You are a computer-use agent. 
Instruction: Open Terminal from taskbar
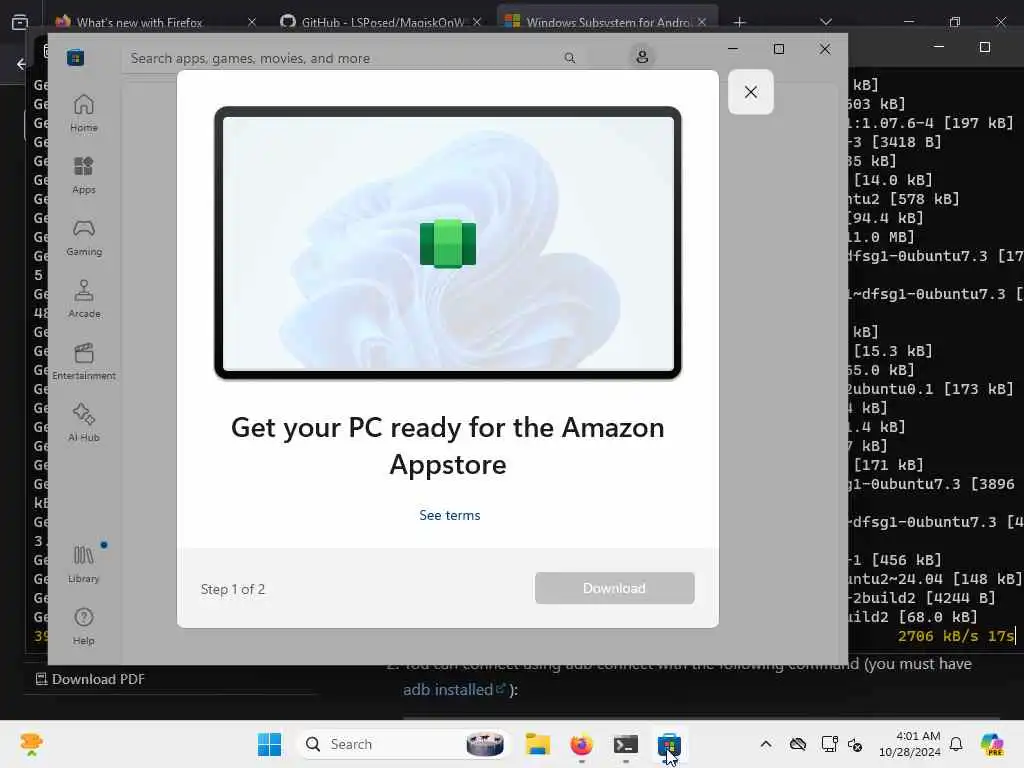click(x=625, y=744)
